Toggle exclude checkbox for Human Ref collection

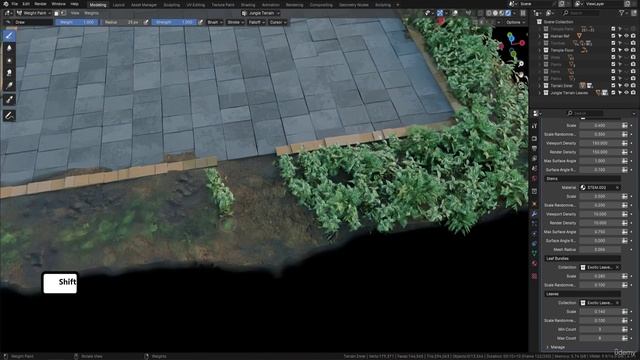613,36
